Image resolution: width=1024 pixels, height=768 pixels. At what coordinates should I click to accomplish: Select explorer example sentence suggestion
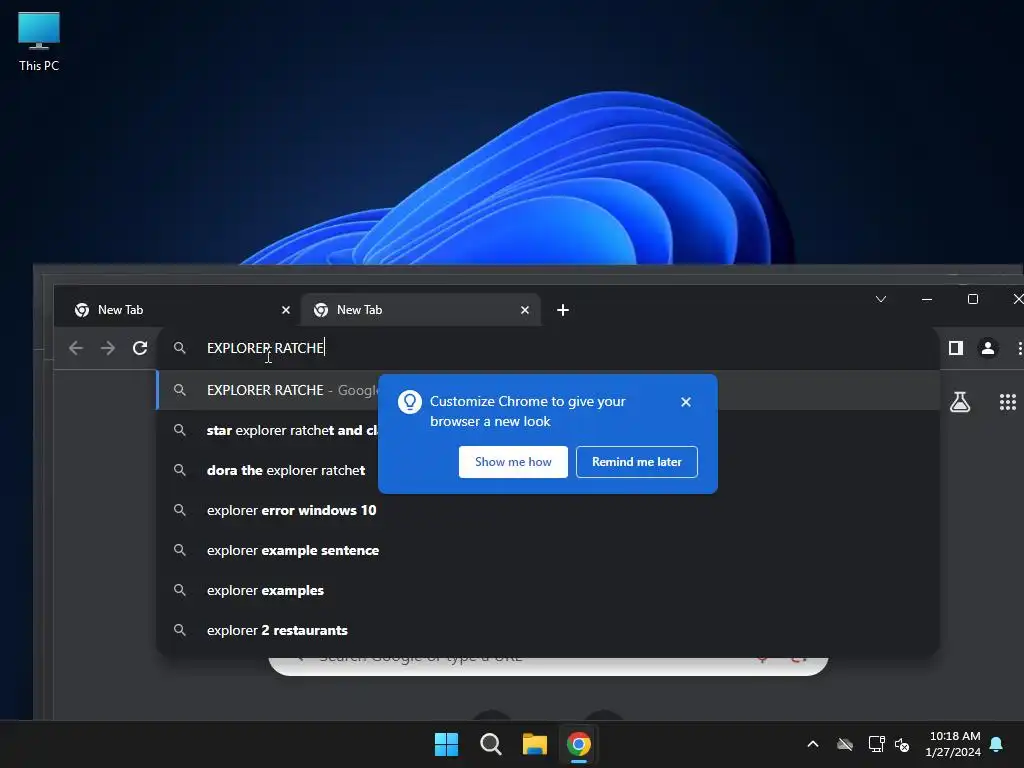pos(549,550)
